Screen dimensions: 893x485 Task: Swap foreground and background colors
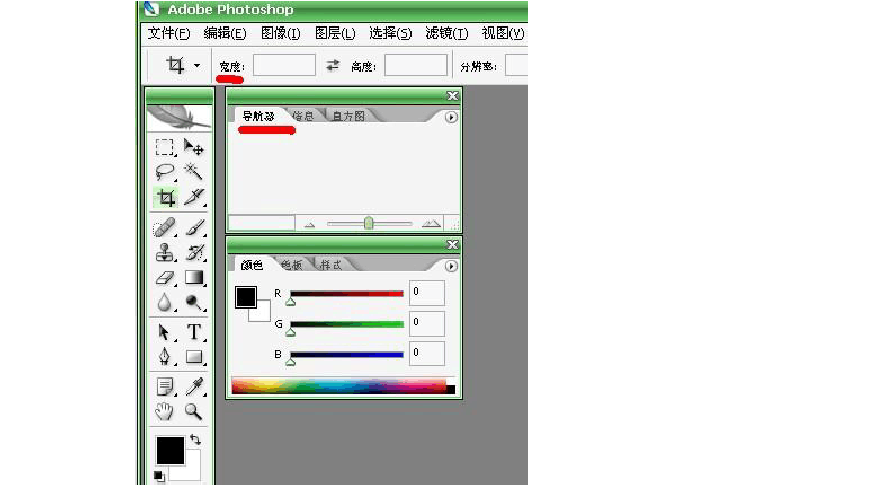(x=195, y=439)
